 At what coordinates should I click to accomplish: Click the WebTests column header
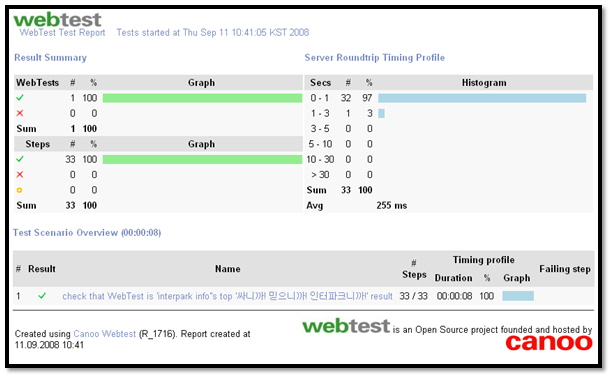coord(38,83)
